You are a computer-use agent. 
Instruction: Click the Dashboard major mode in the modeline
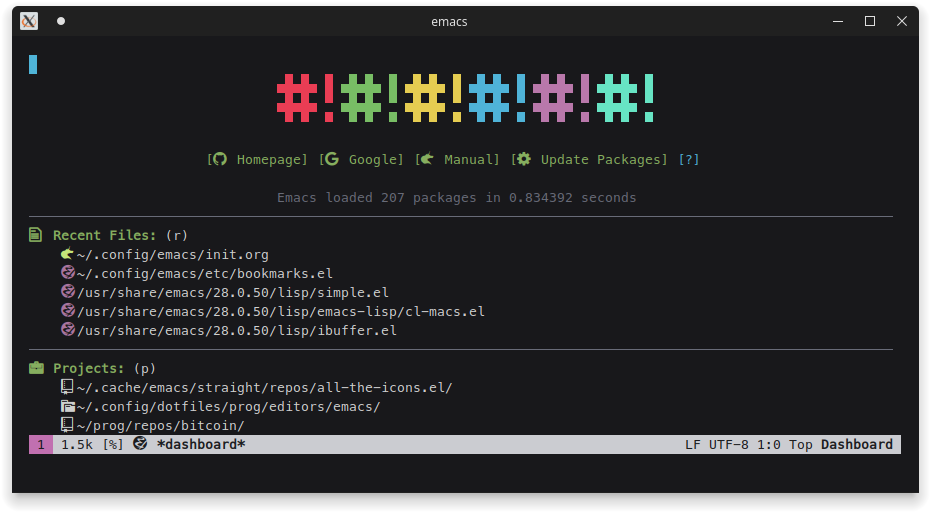pos(856,444)
